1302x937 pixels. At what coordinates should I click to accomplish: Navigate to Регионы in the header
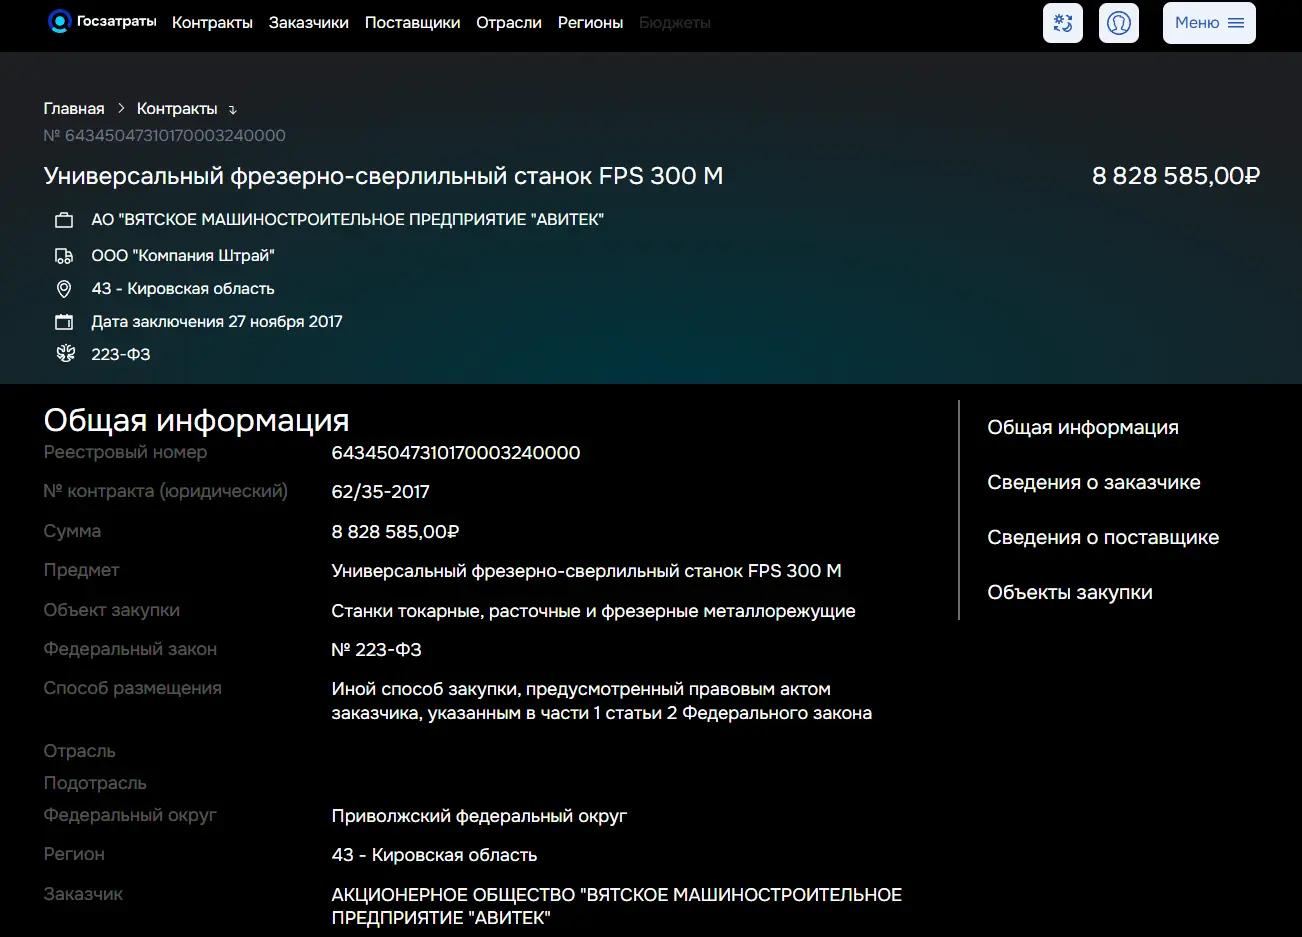click(590, 22)
